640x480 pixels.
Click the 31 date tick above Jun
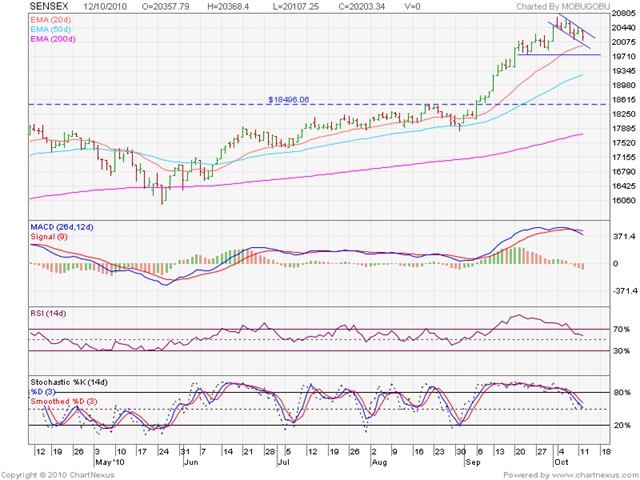185,452
